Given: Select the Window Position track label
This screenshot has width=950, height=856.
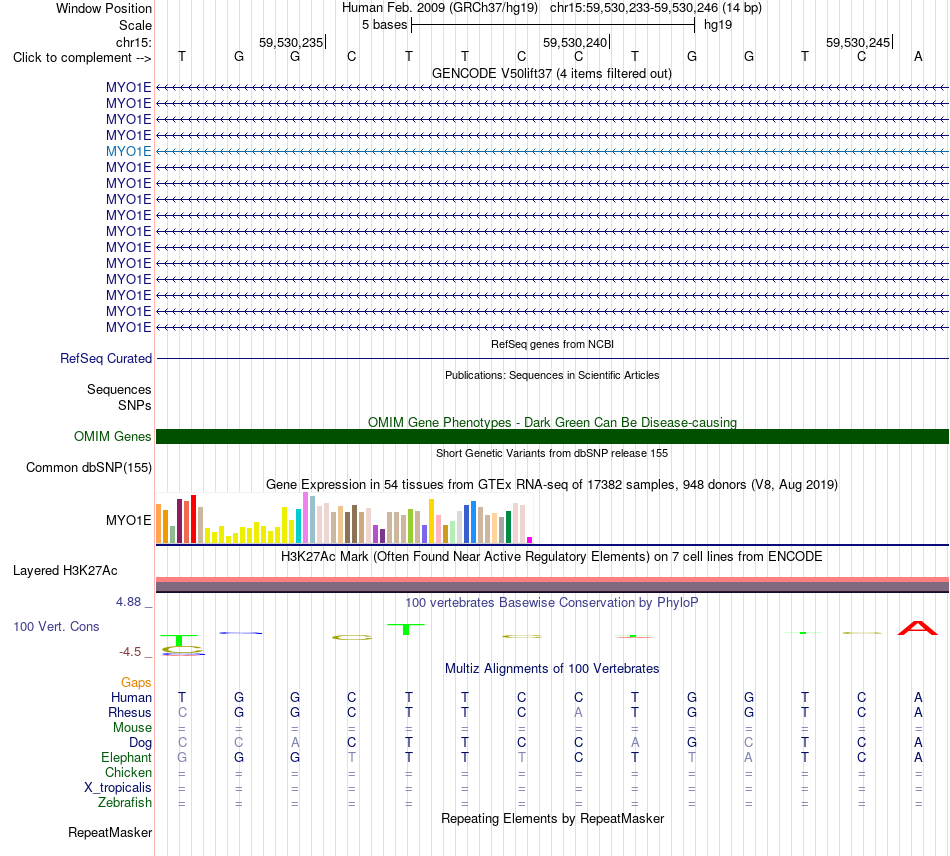Looking at the screenshot, I should click(x=104, y=8).
